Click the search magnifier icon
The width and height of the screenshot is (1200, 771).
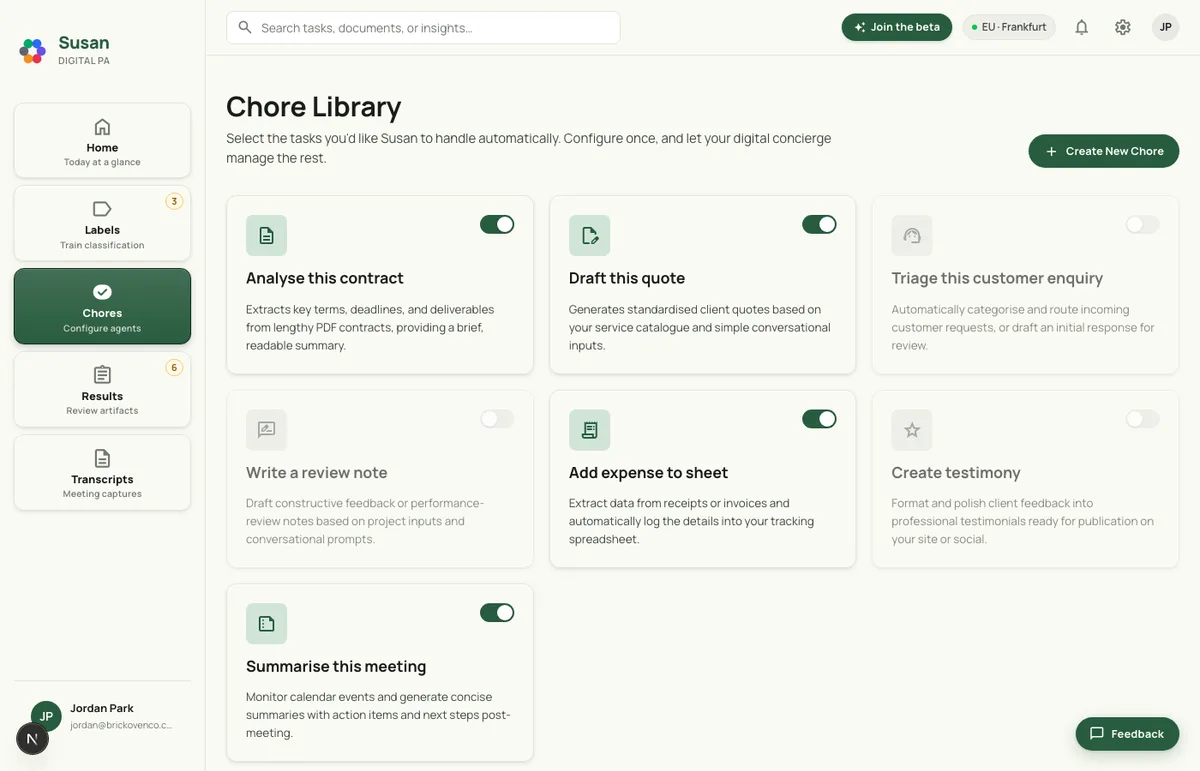[x=244, y=28]
